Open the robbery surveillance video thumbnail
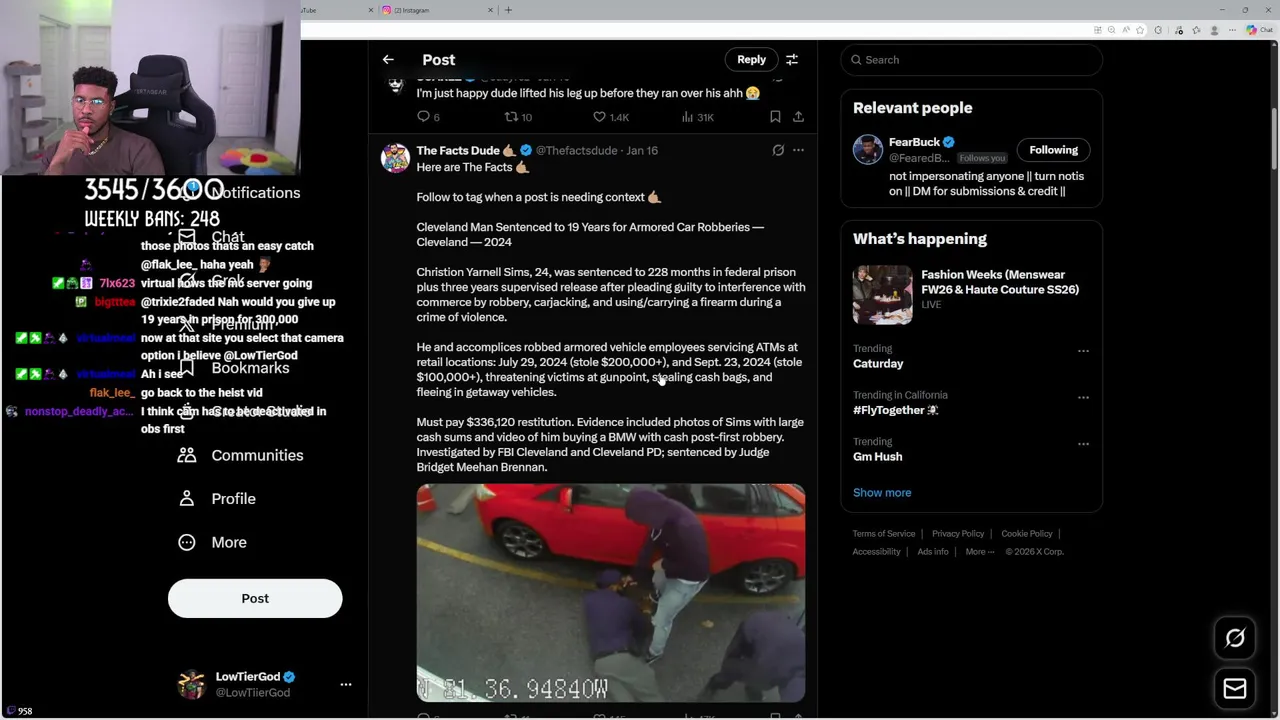This screenshot has width=1280, height=720. click(x=611, y=593)
